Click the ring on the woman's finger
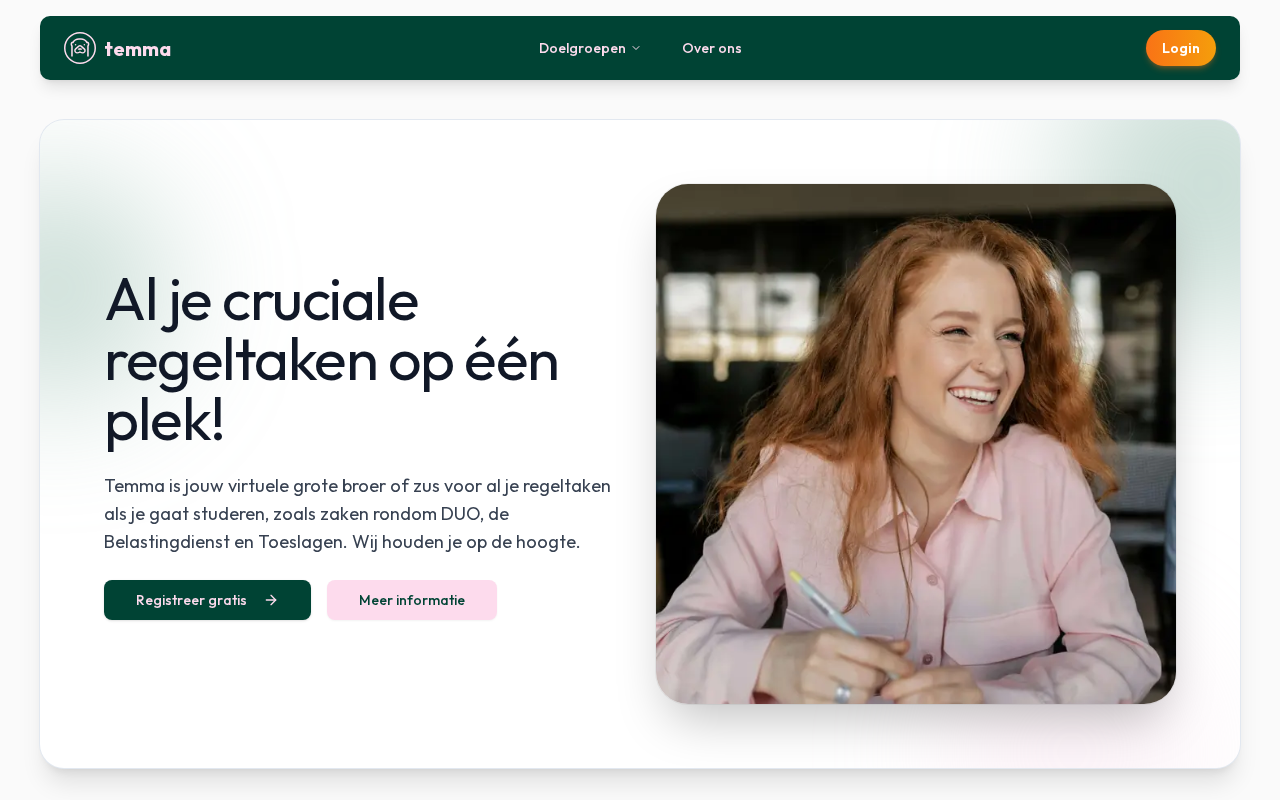 click(843, 692)
